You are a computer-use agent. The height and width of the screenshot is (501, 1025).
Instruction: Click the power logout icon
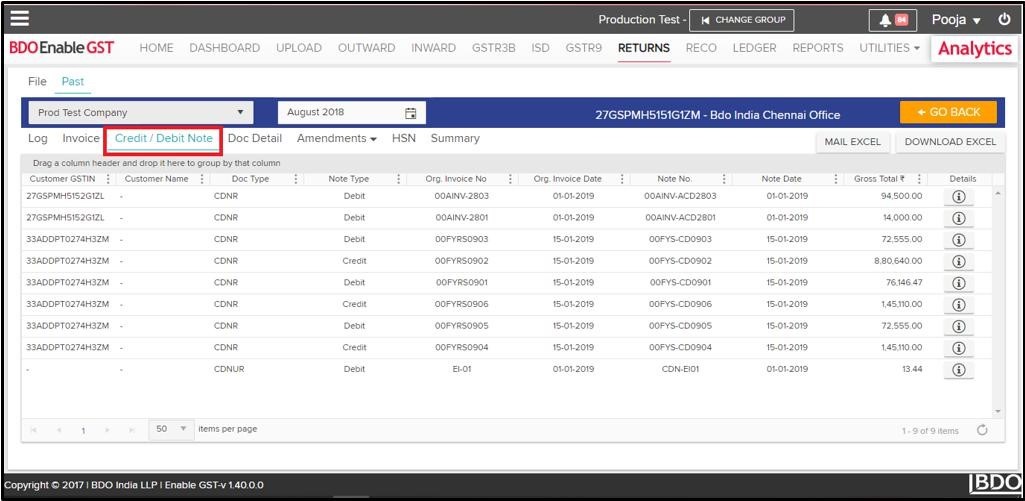click(x=1004, y=19)
